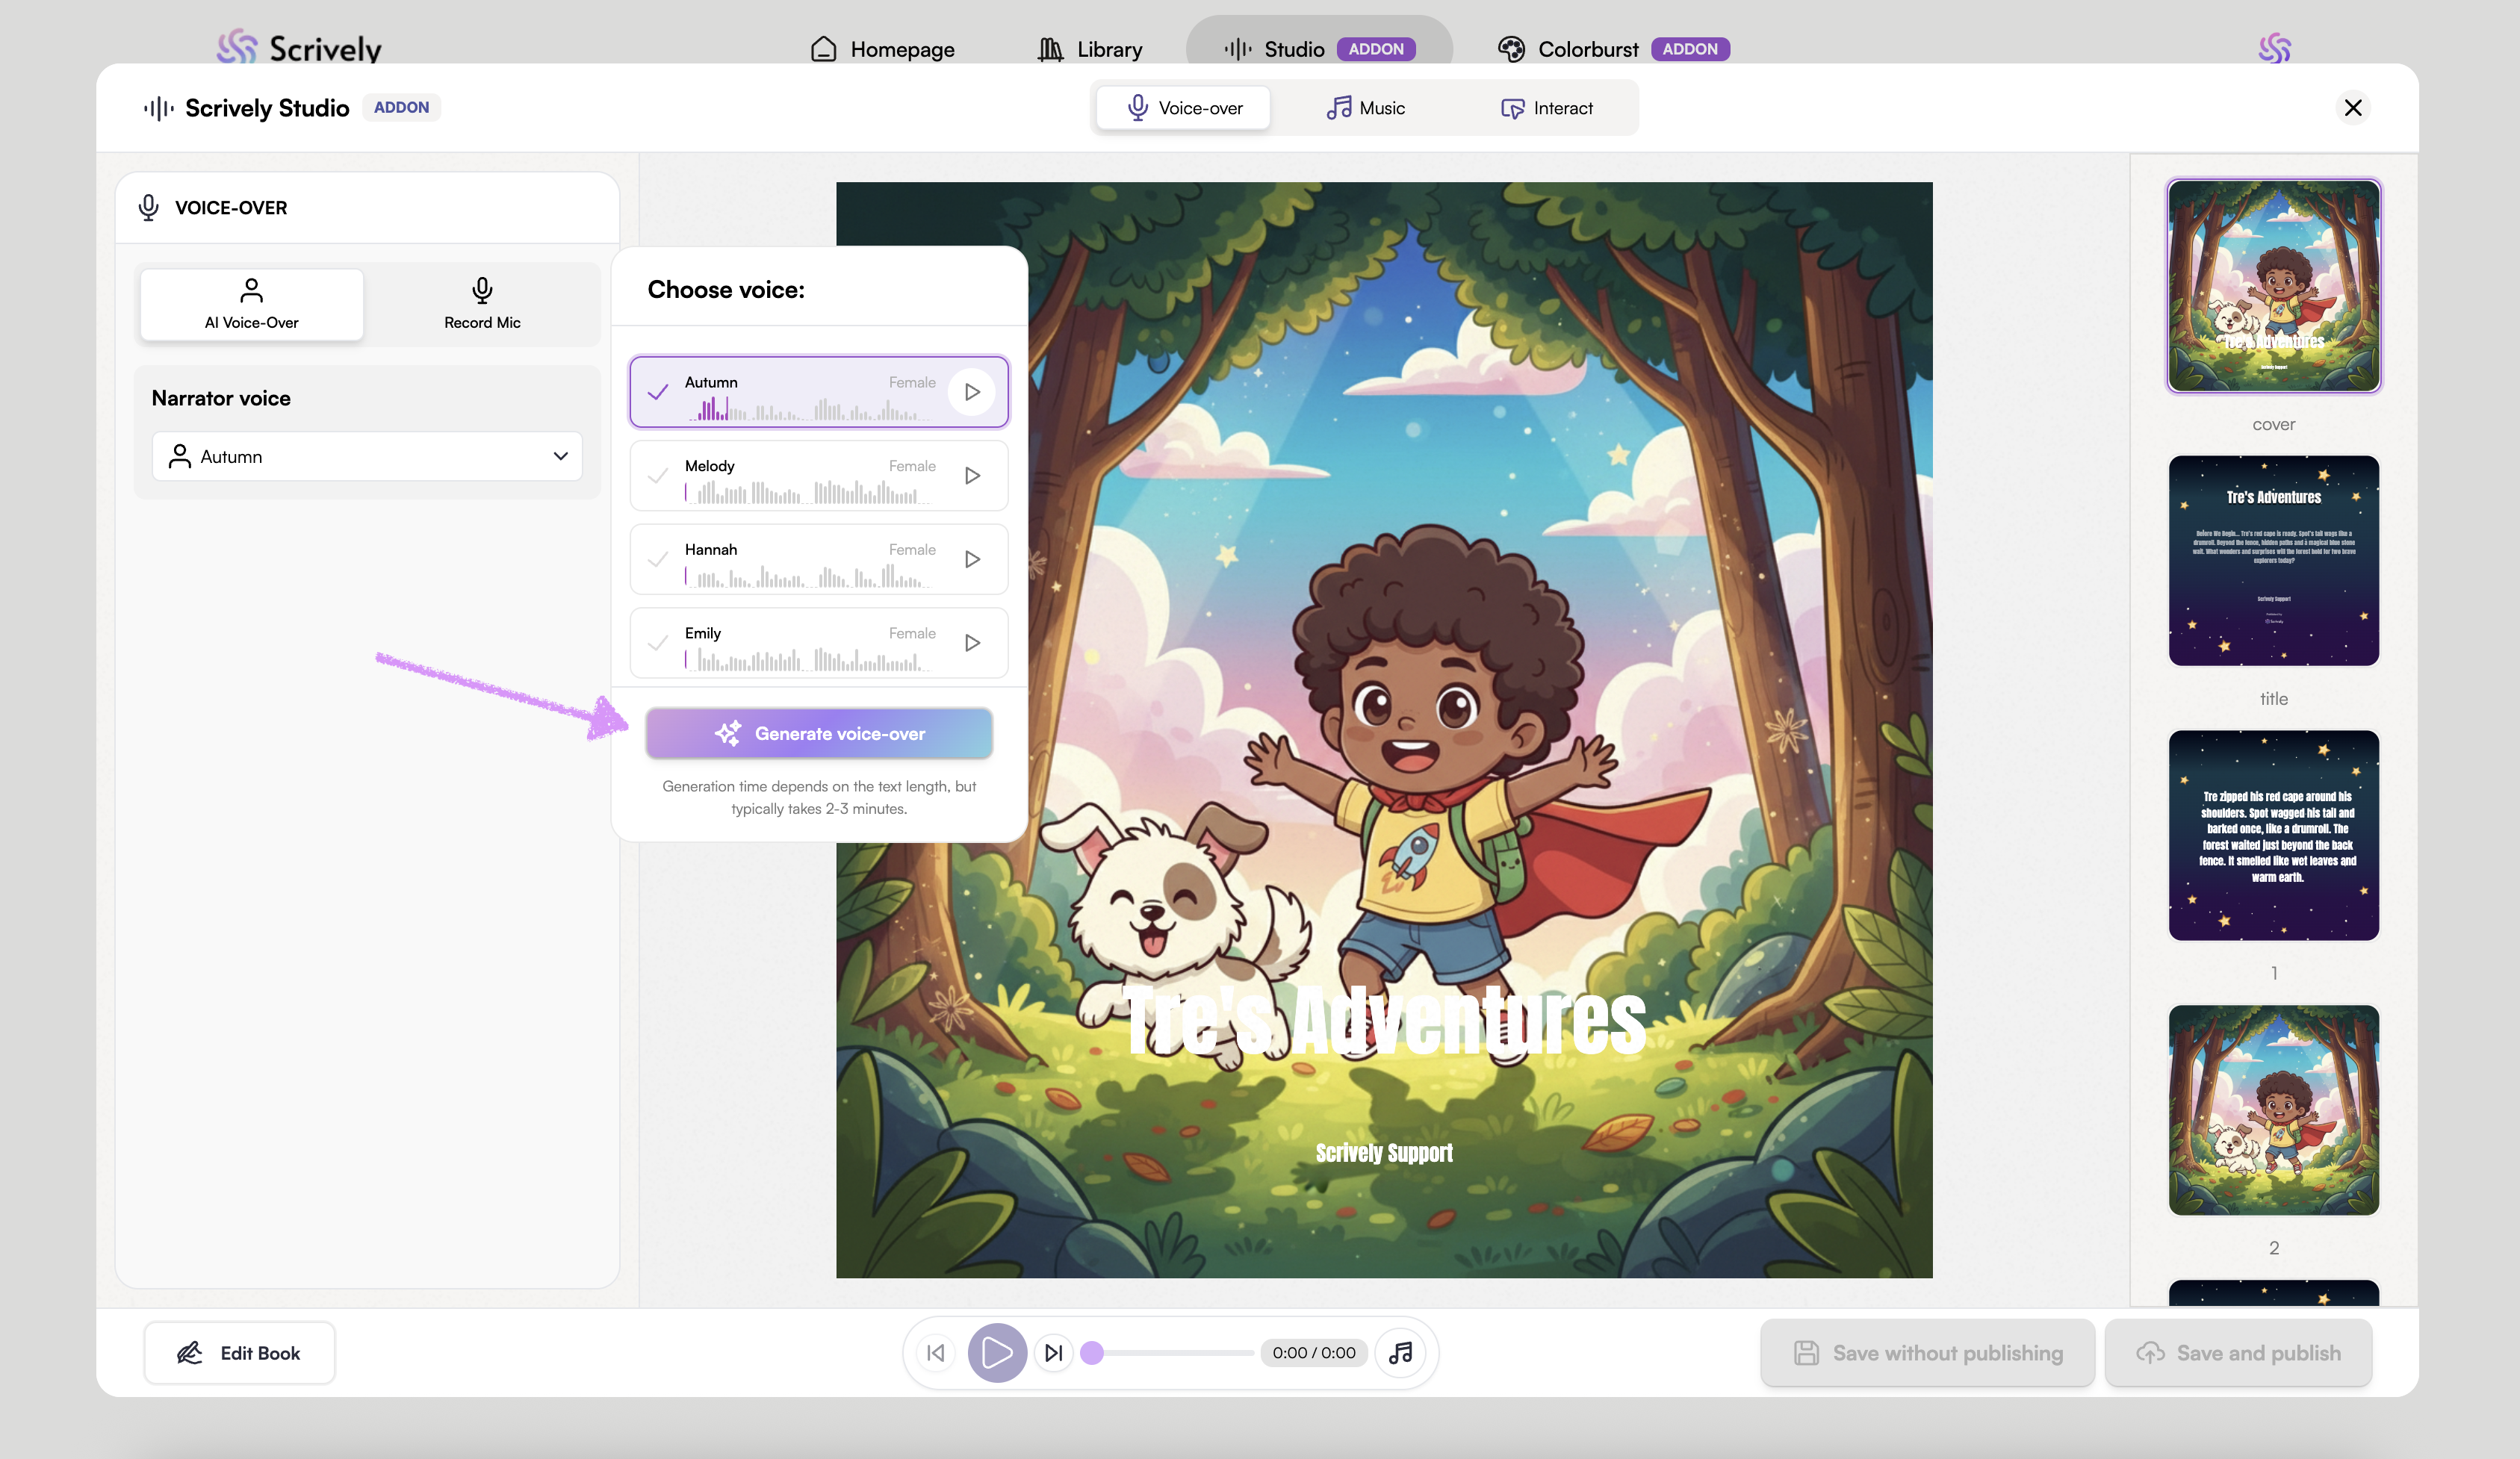Expand the Narrator voice Autumn dropdown
2520x1459 pixels.
[x=367, y=457]
